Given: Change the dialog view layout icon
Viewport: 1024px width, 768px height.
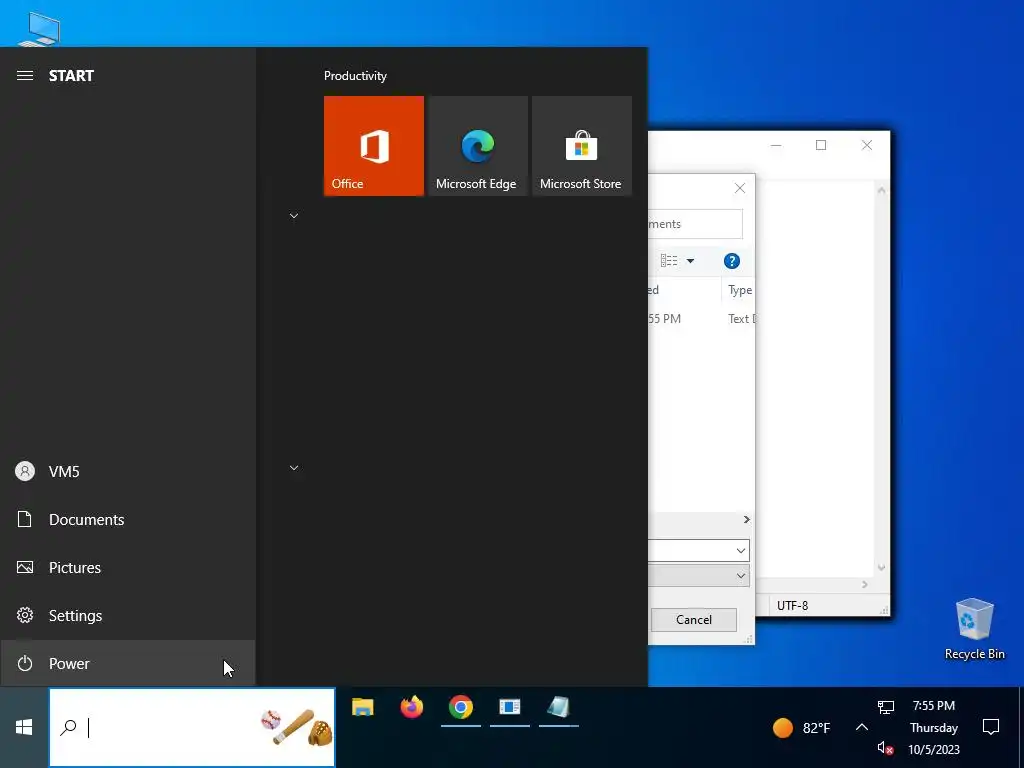Looking at the screenshot, I should click(x=669, y=261).
